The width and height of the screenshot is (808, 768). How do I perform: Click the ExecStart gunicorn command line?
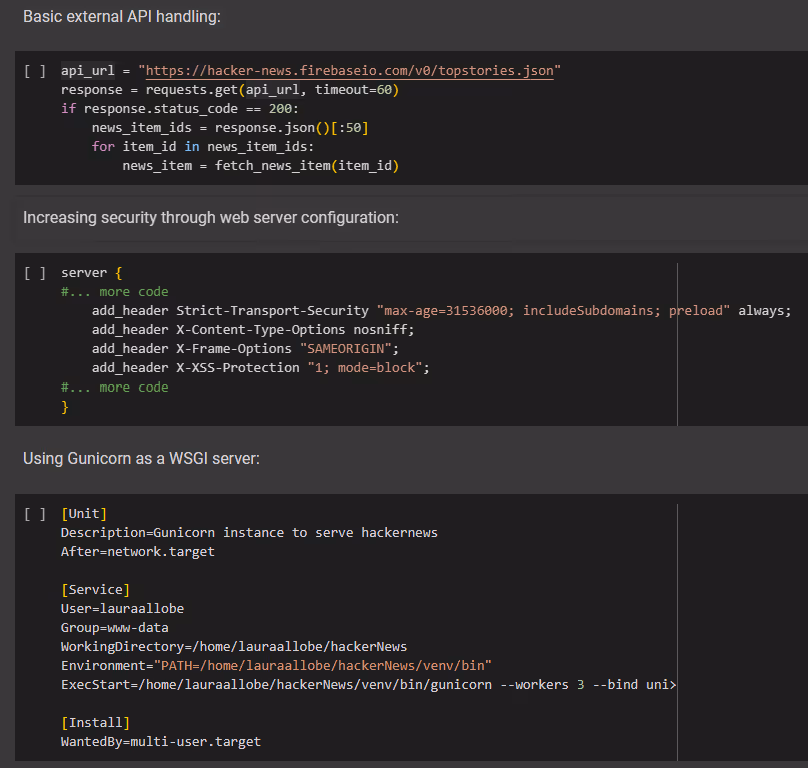coord(367,685)
